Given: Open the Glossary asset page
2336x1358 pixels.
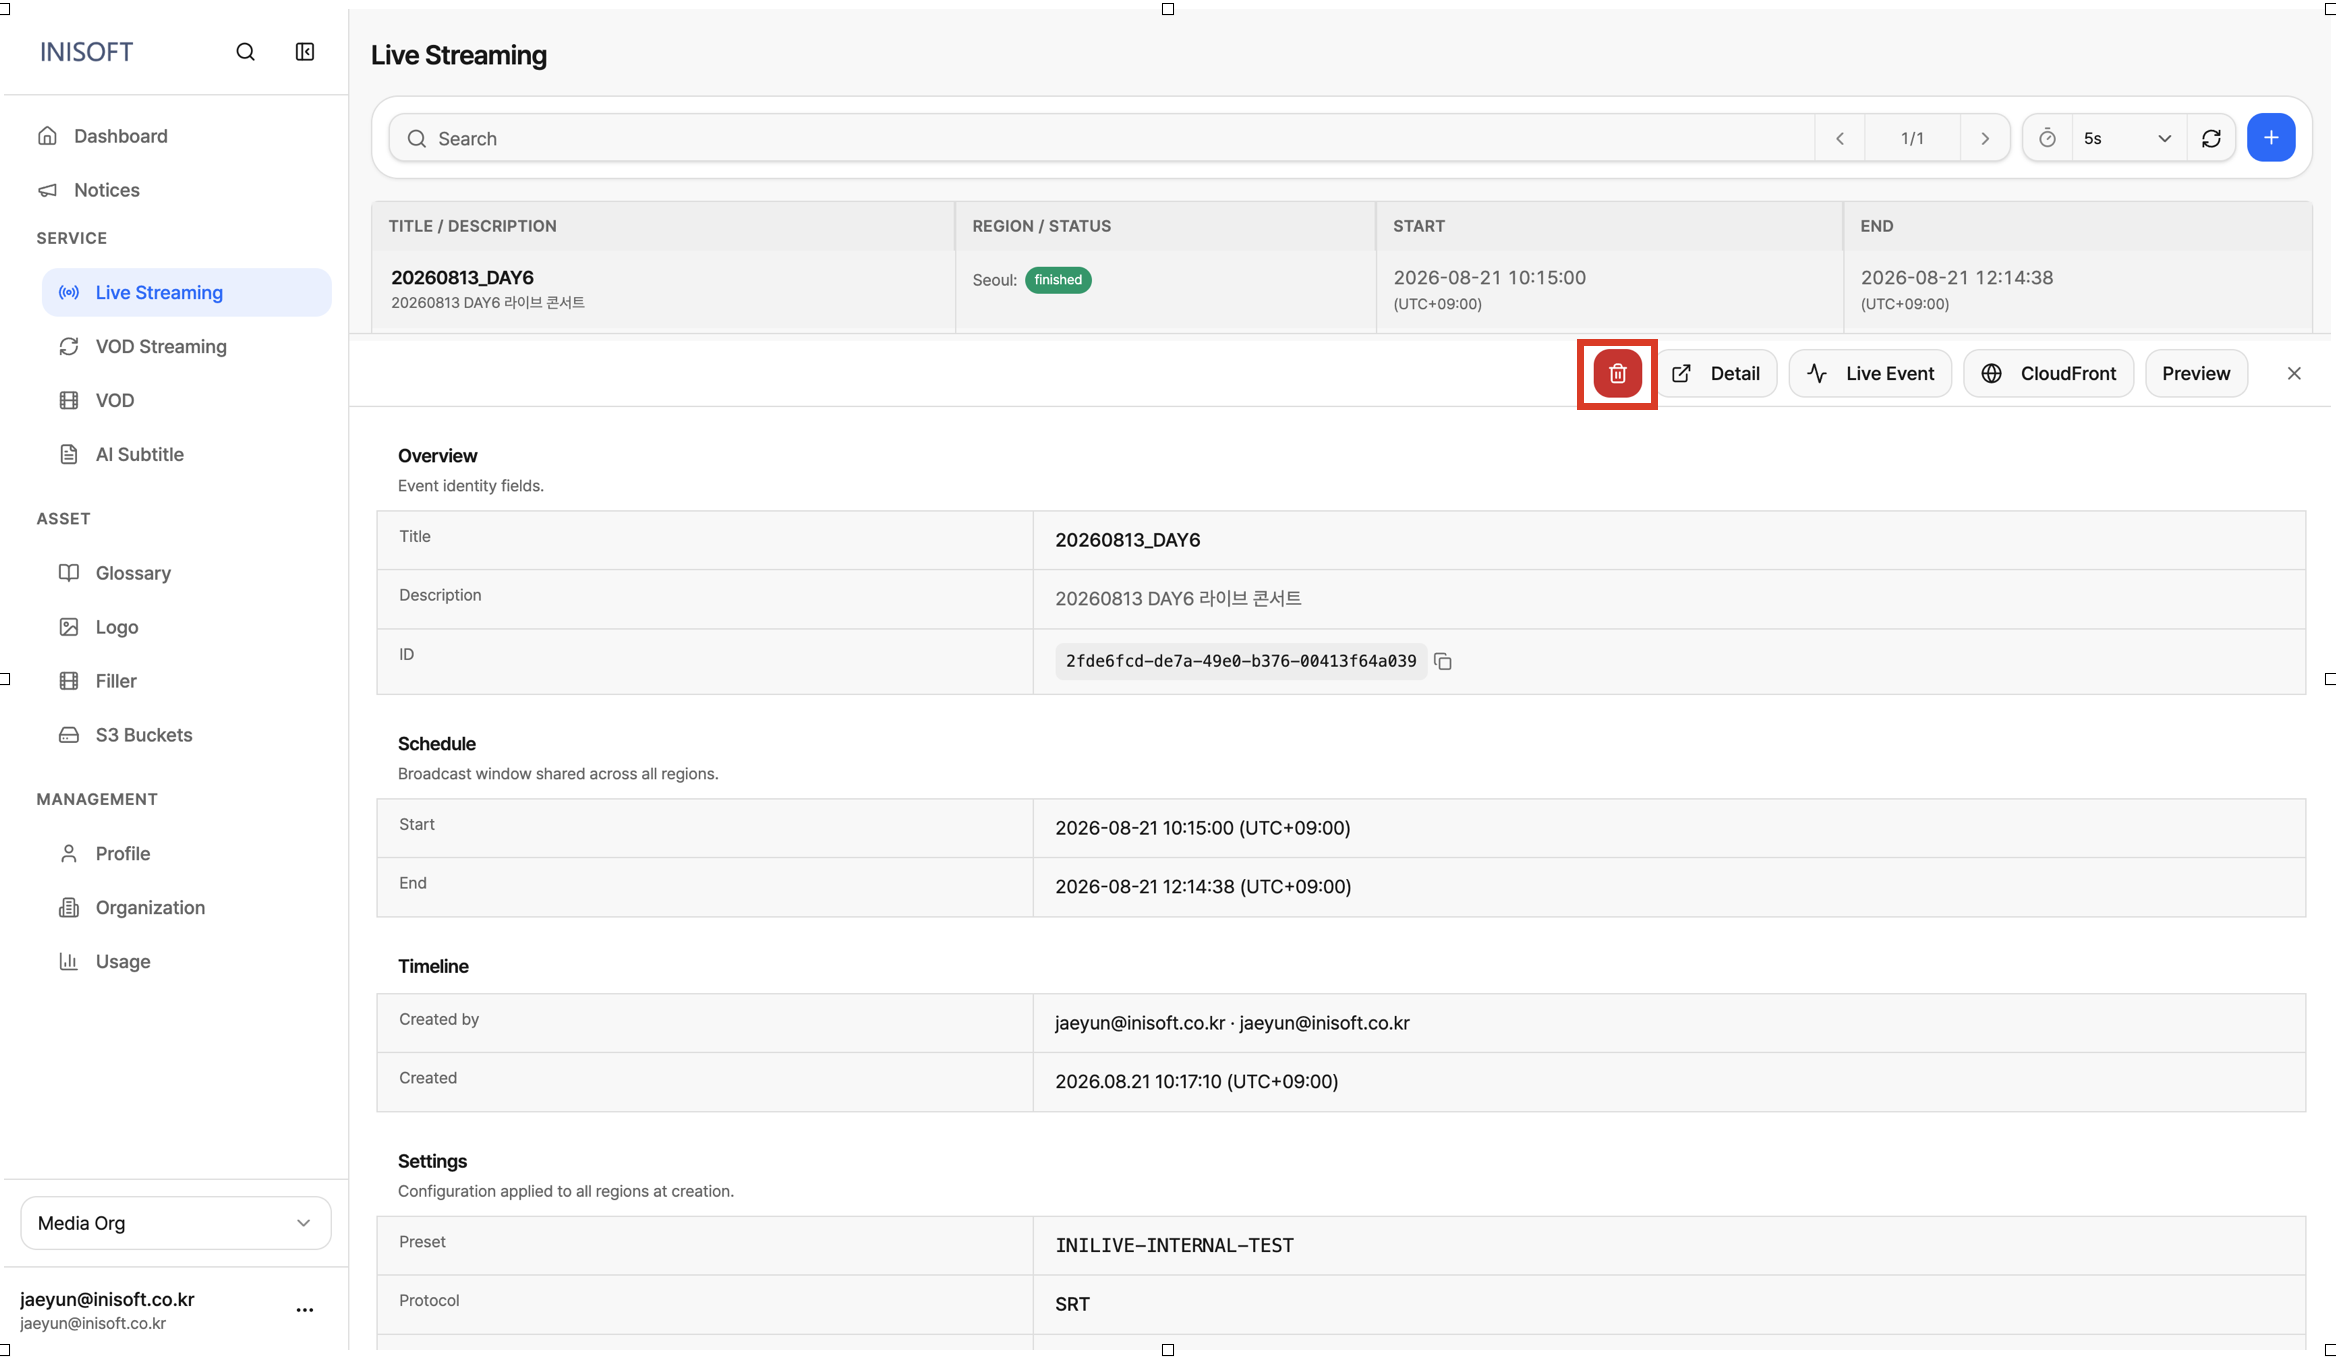Looking at the screenshot, I should coord(187,573).
